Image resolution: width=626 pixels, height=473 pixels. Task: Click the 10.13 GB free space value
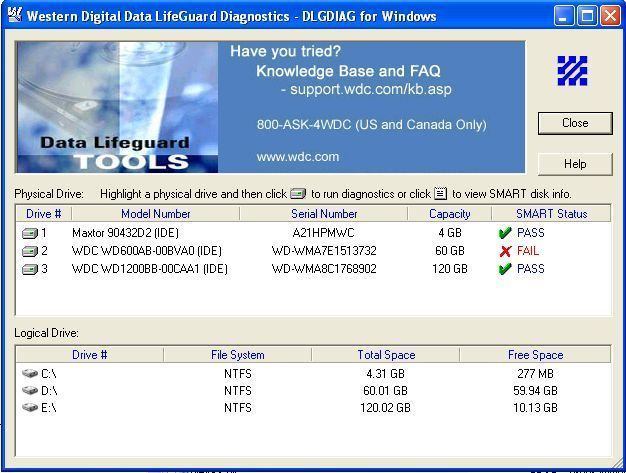point(535,408)
